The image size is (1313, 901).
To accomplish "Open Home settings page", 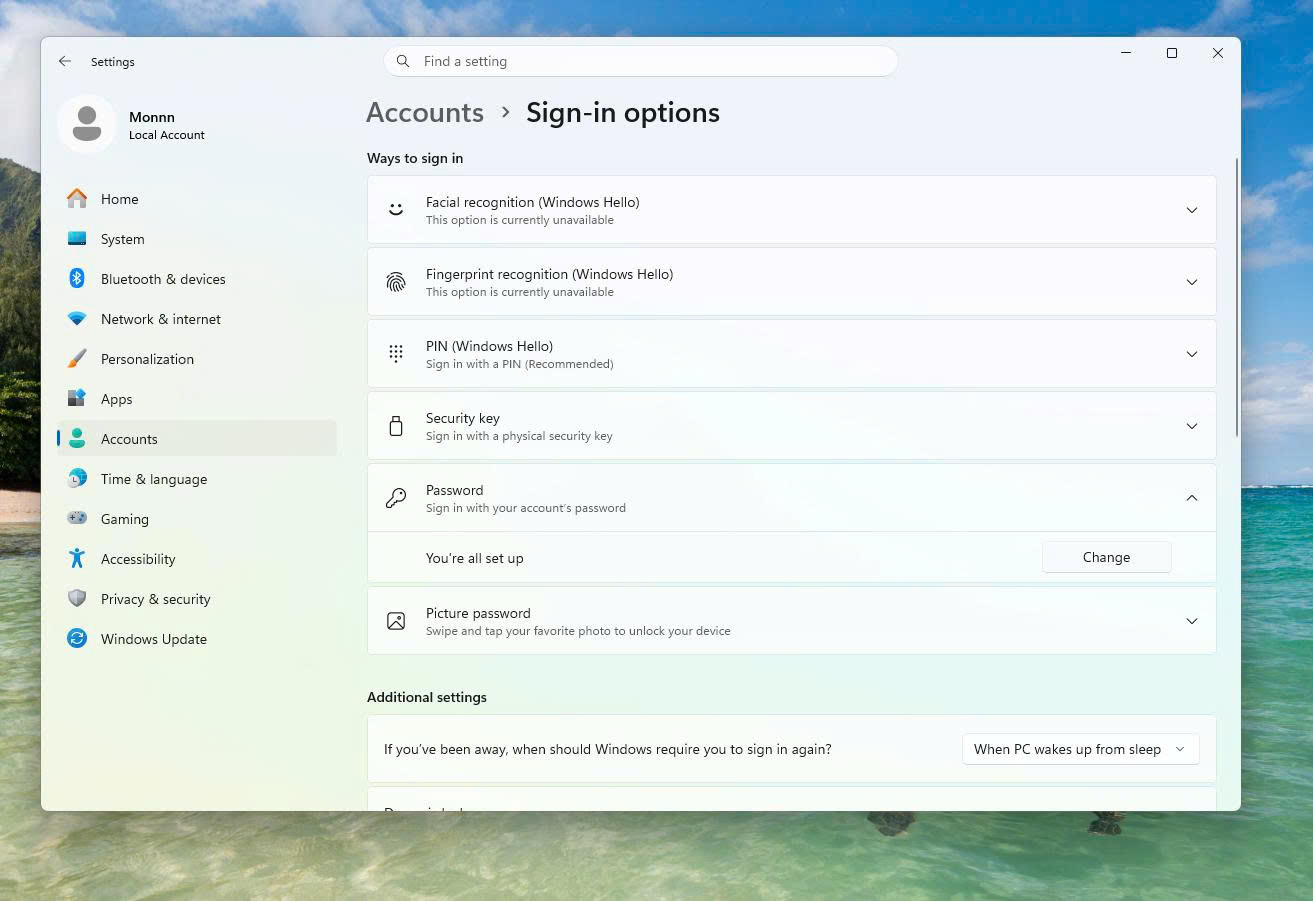I will 197,199.
